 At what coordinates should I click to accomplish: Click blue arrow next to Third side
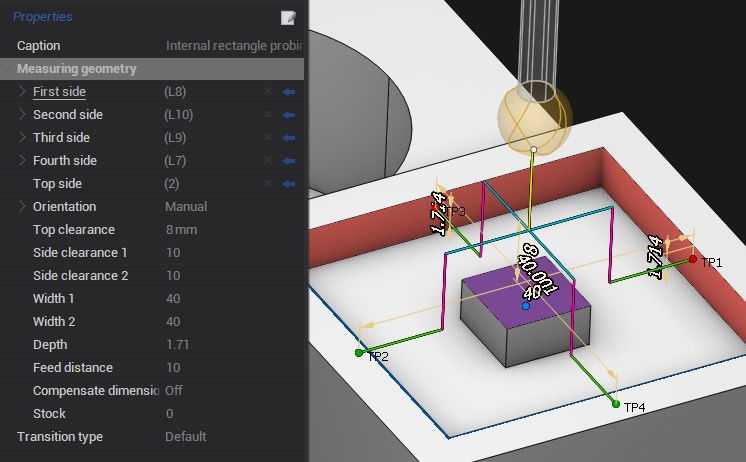coord(289,138)
